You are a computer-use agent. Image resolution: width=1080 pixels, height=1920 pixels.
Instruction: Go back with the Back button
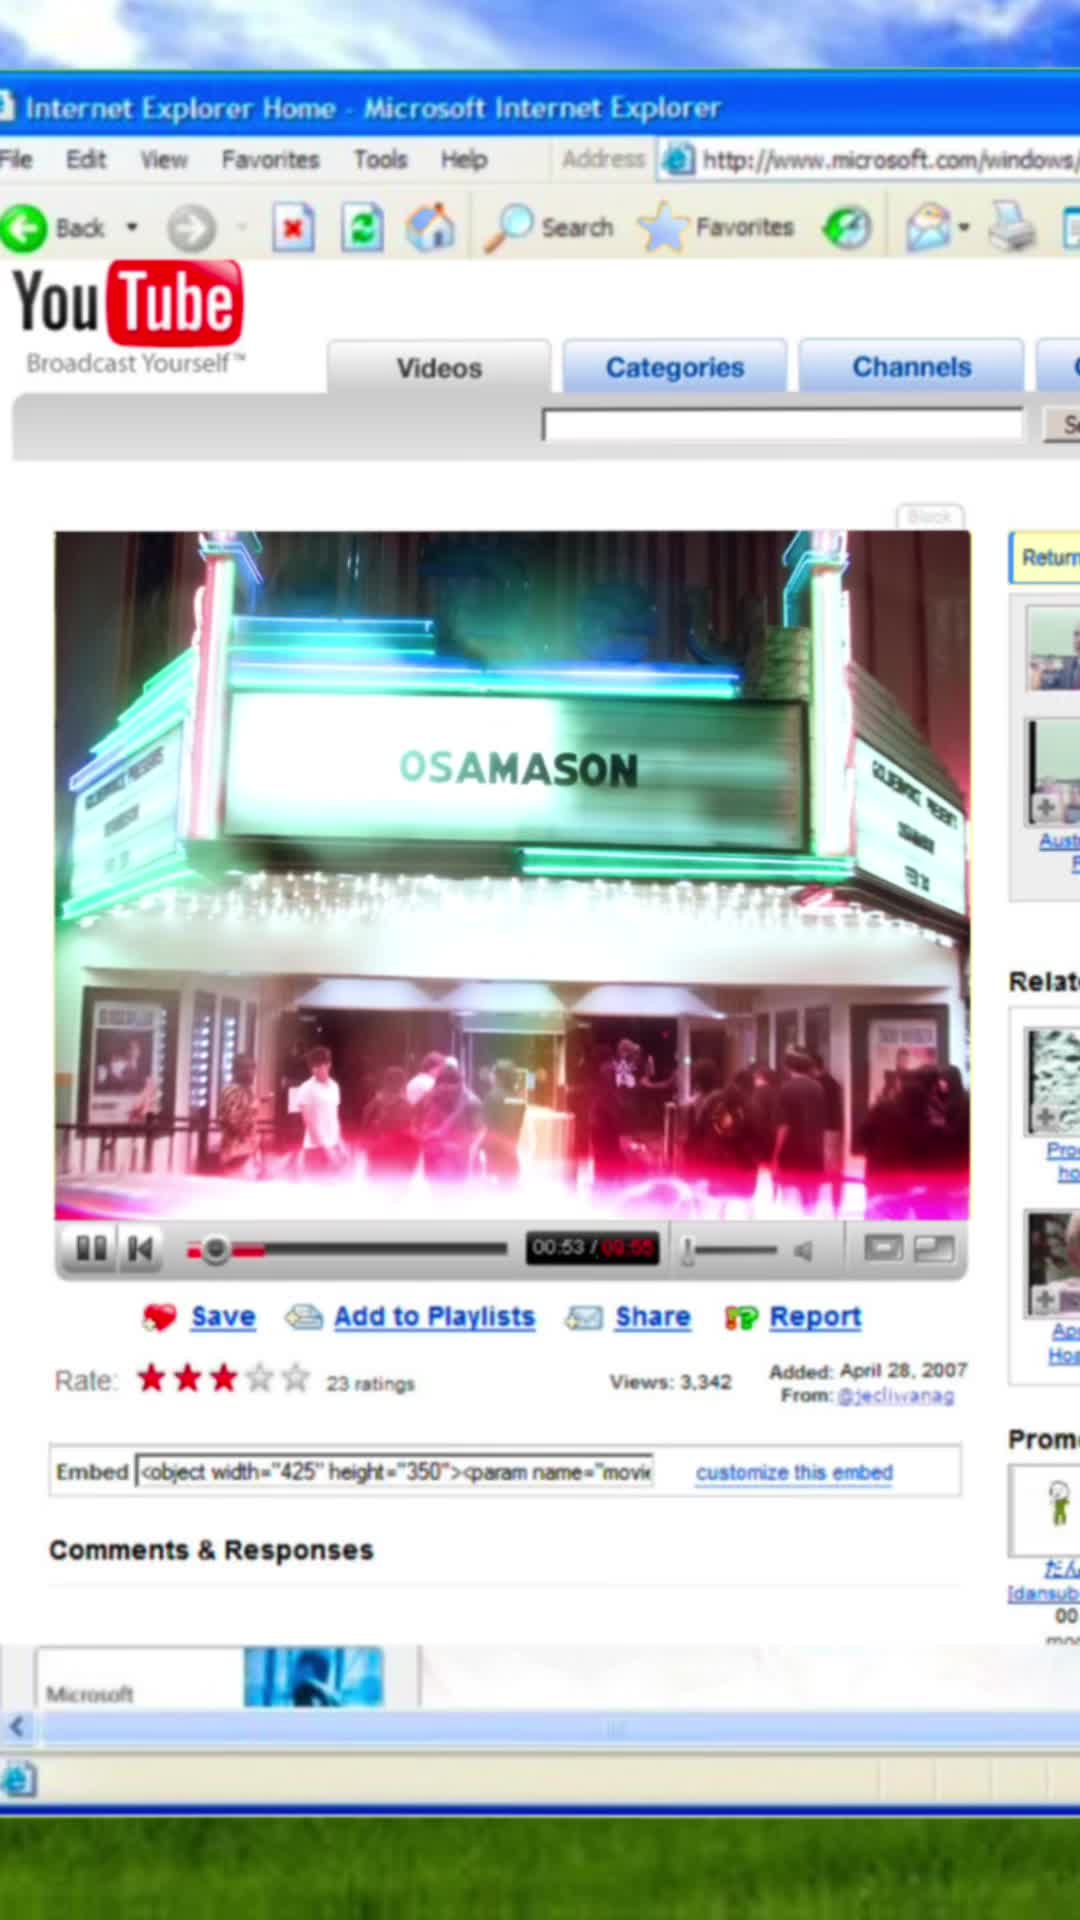54,228
